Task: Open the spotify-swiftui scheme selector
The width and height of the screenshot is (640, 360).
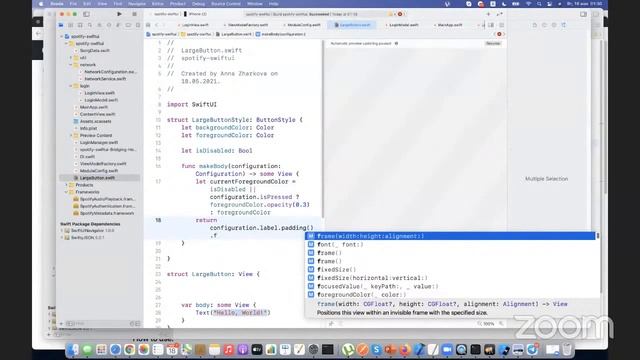Action: [x=166, y=14]
